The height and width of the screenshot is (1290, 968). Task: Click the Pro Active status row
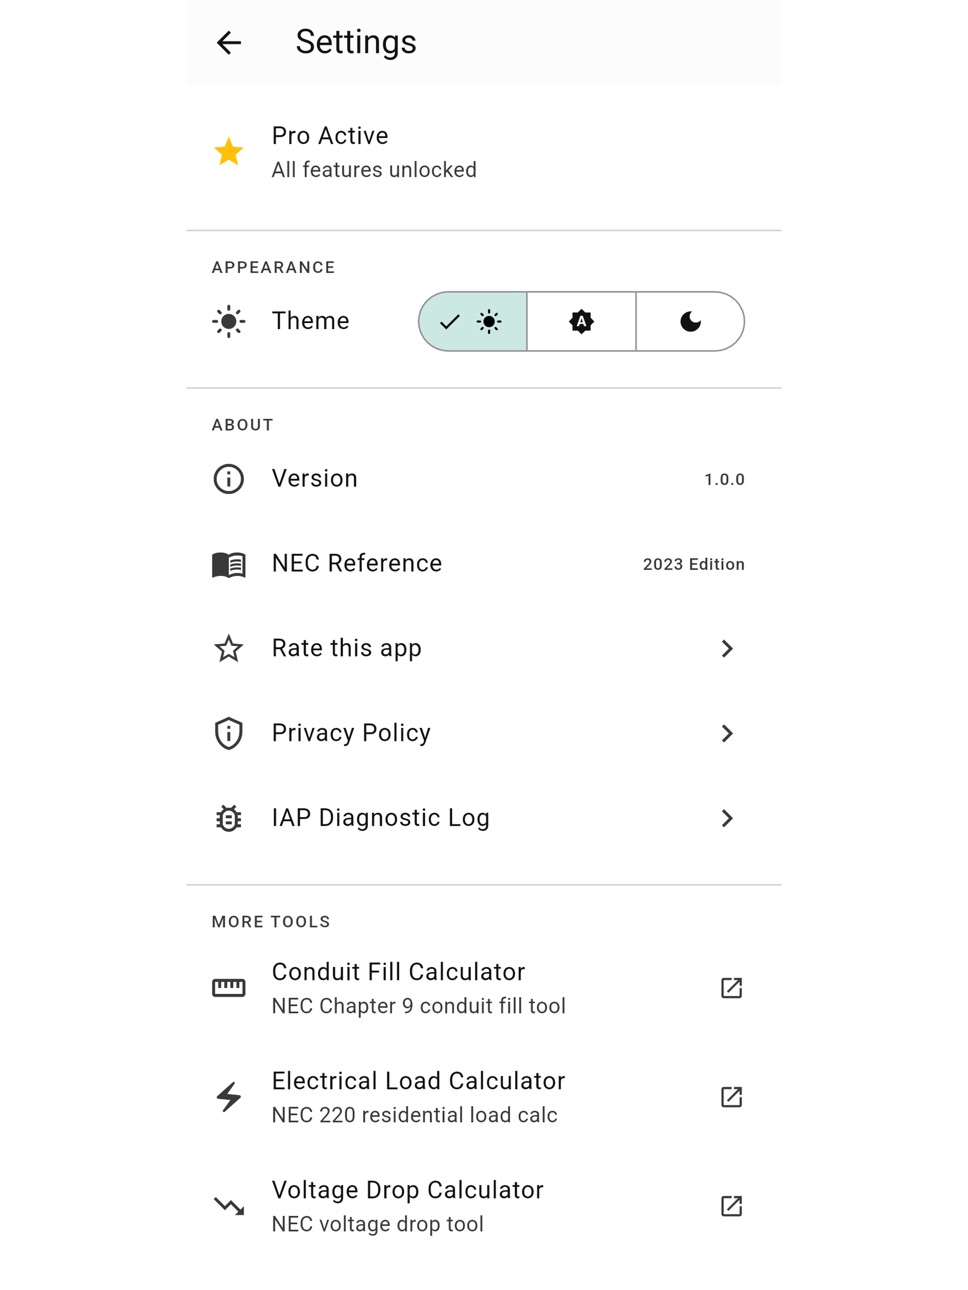coord(484,152)
